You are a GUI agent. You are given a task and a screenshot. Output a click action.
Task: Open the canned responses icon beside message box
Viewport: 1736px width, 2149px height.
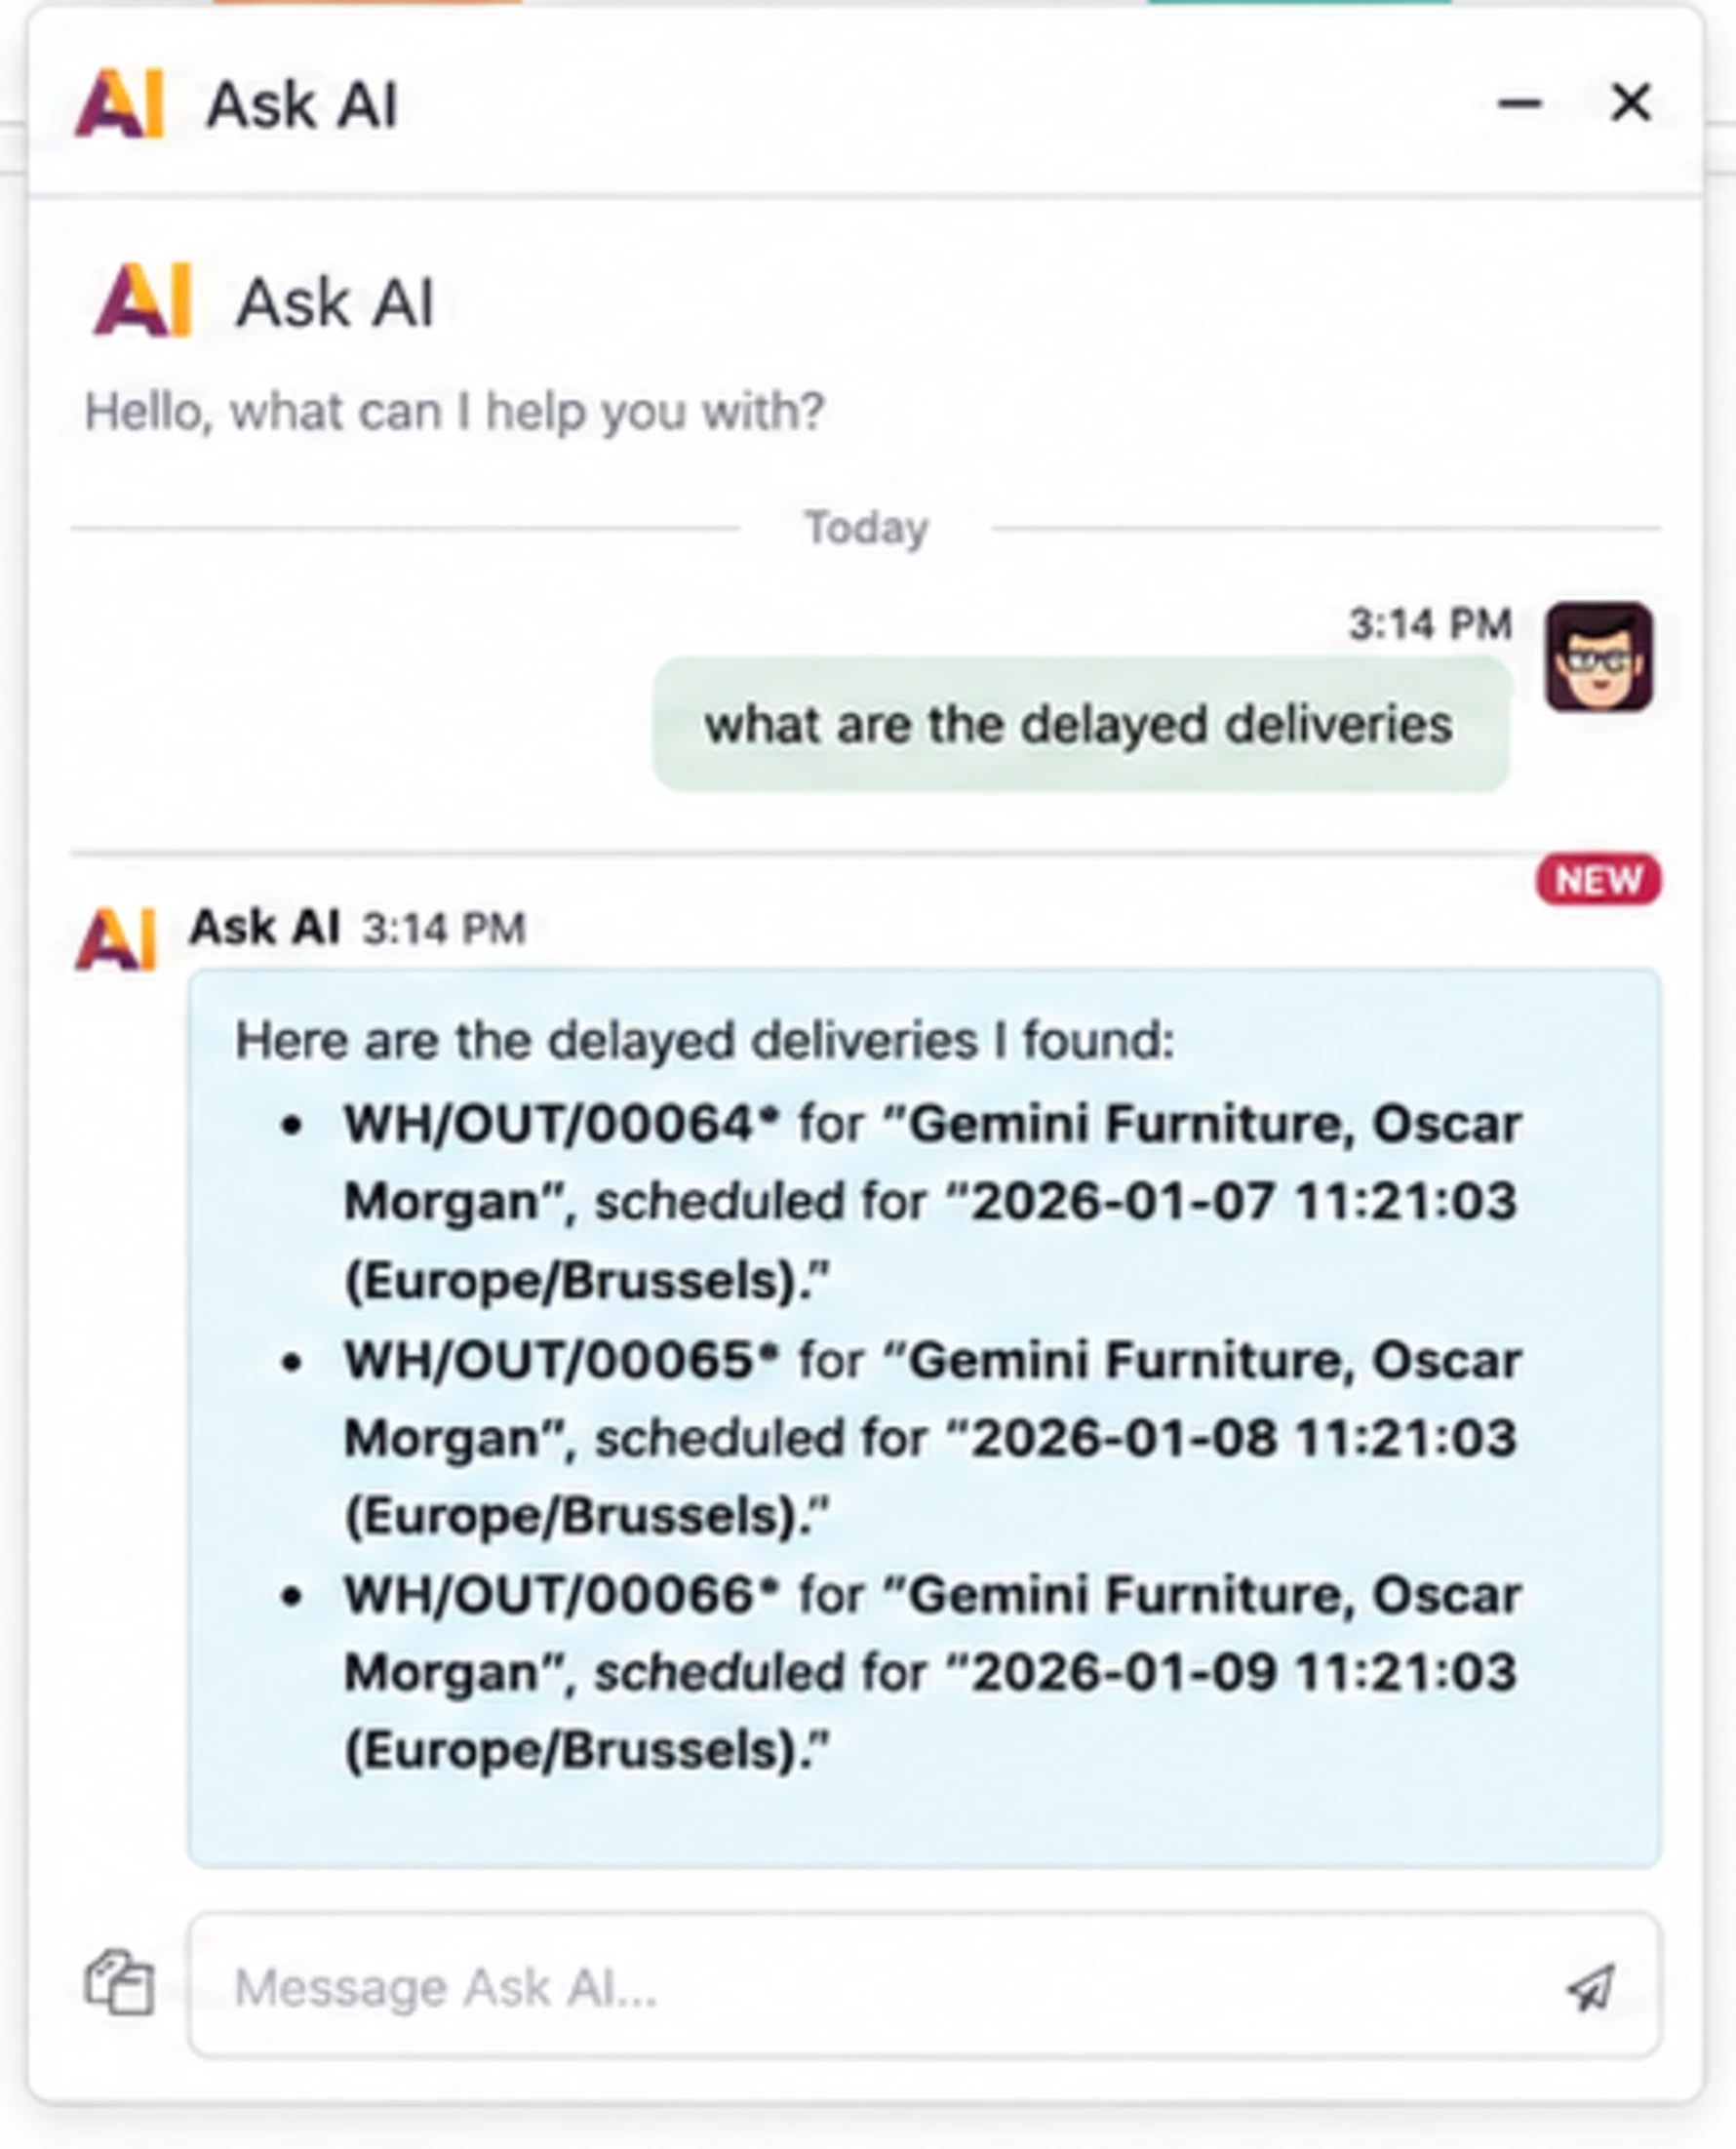coord(119,1981)
